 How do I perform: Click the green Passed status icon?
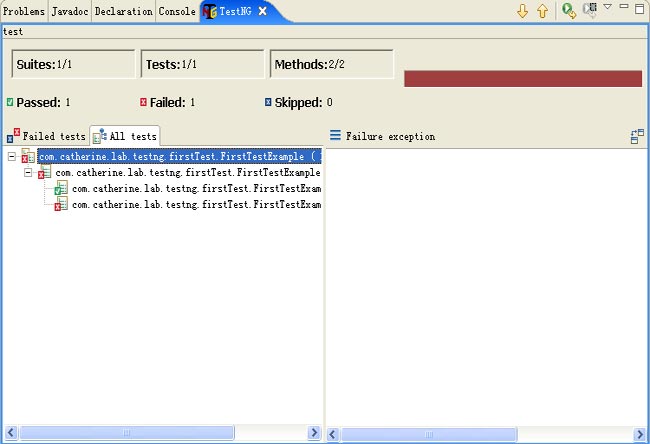tap(9, 102)
